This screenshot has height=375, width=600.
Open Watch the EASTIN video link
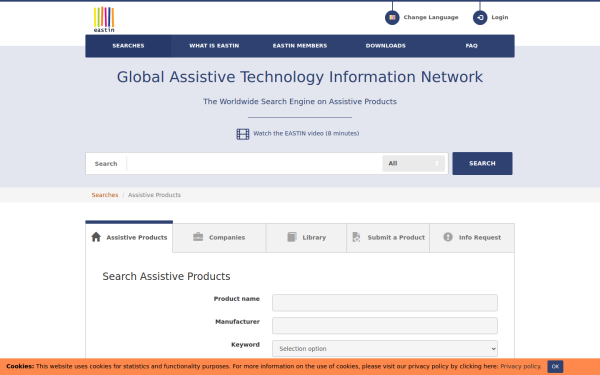click(306, 134)
